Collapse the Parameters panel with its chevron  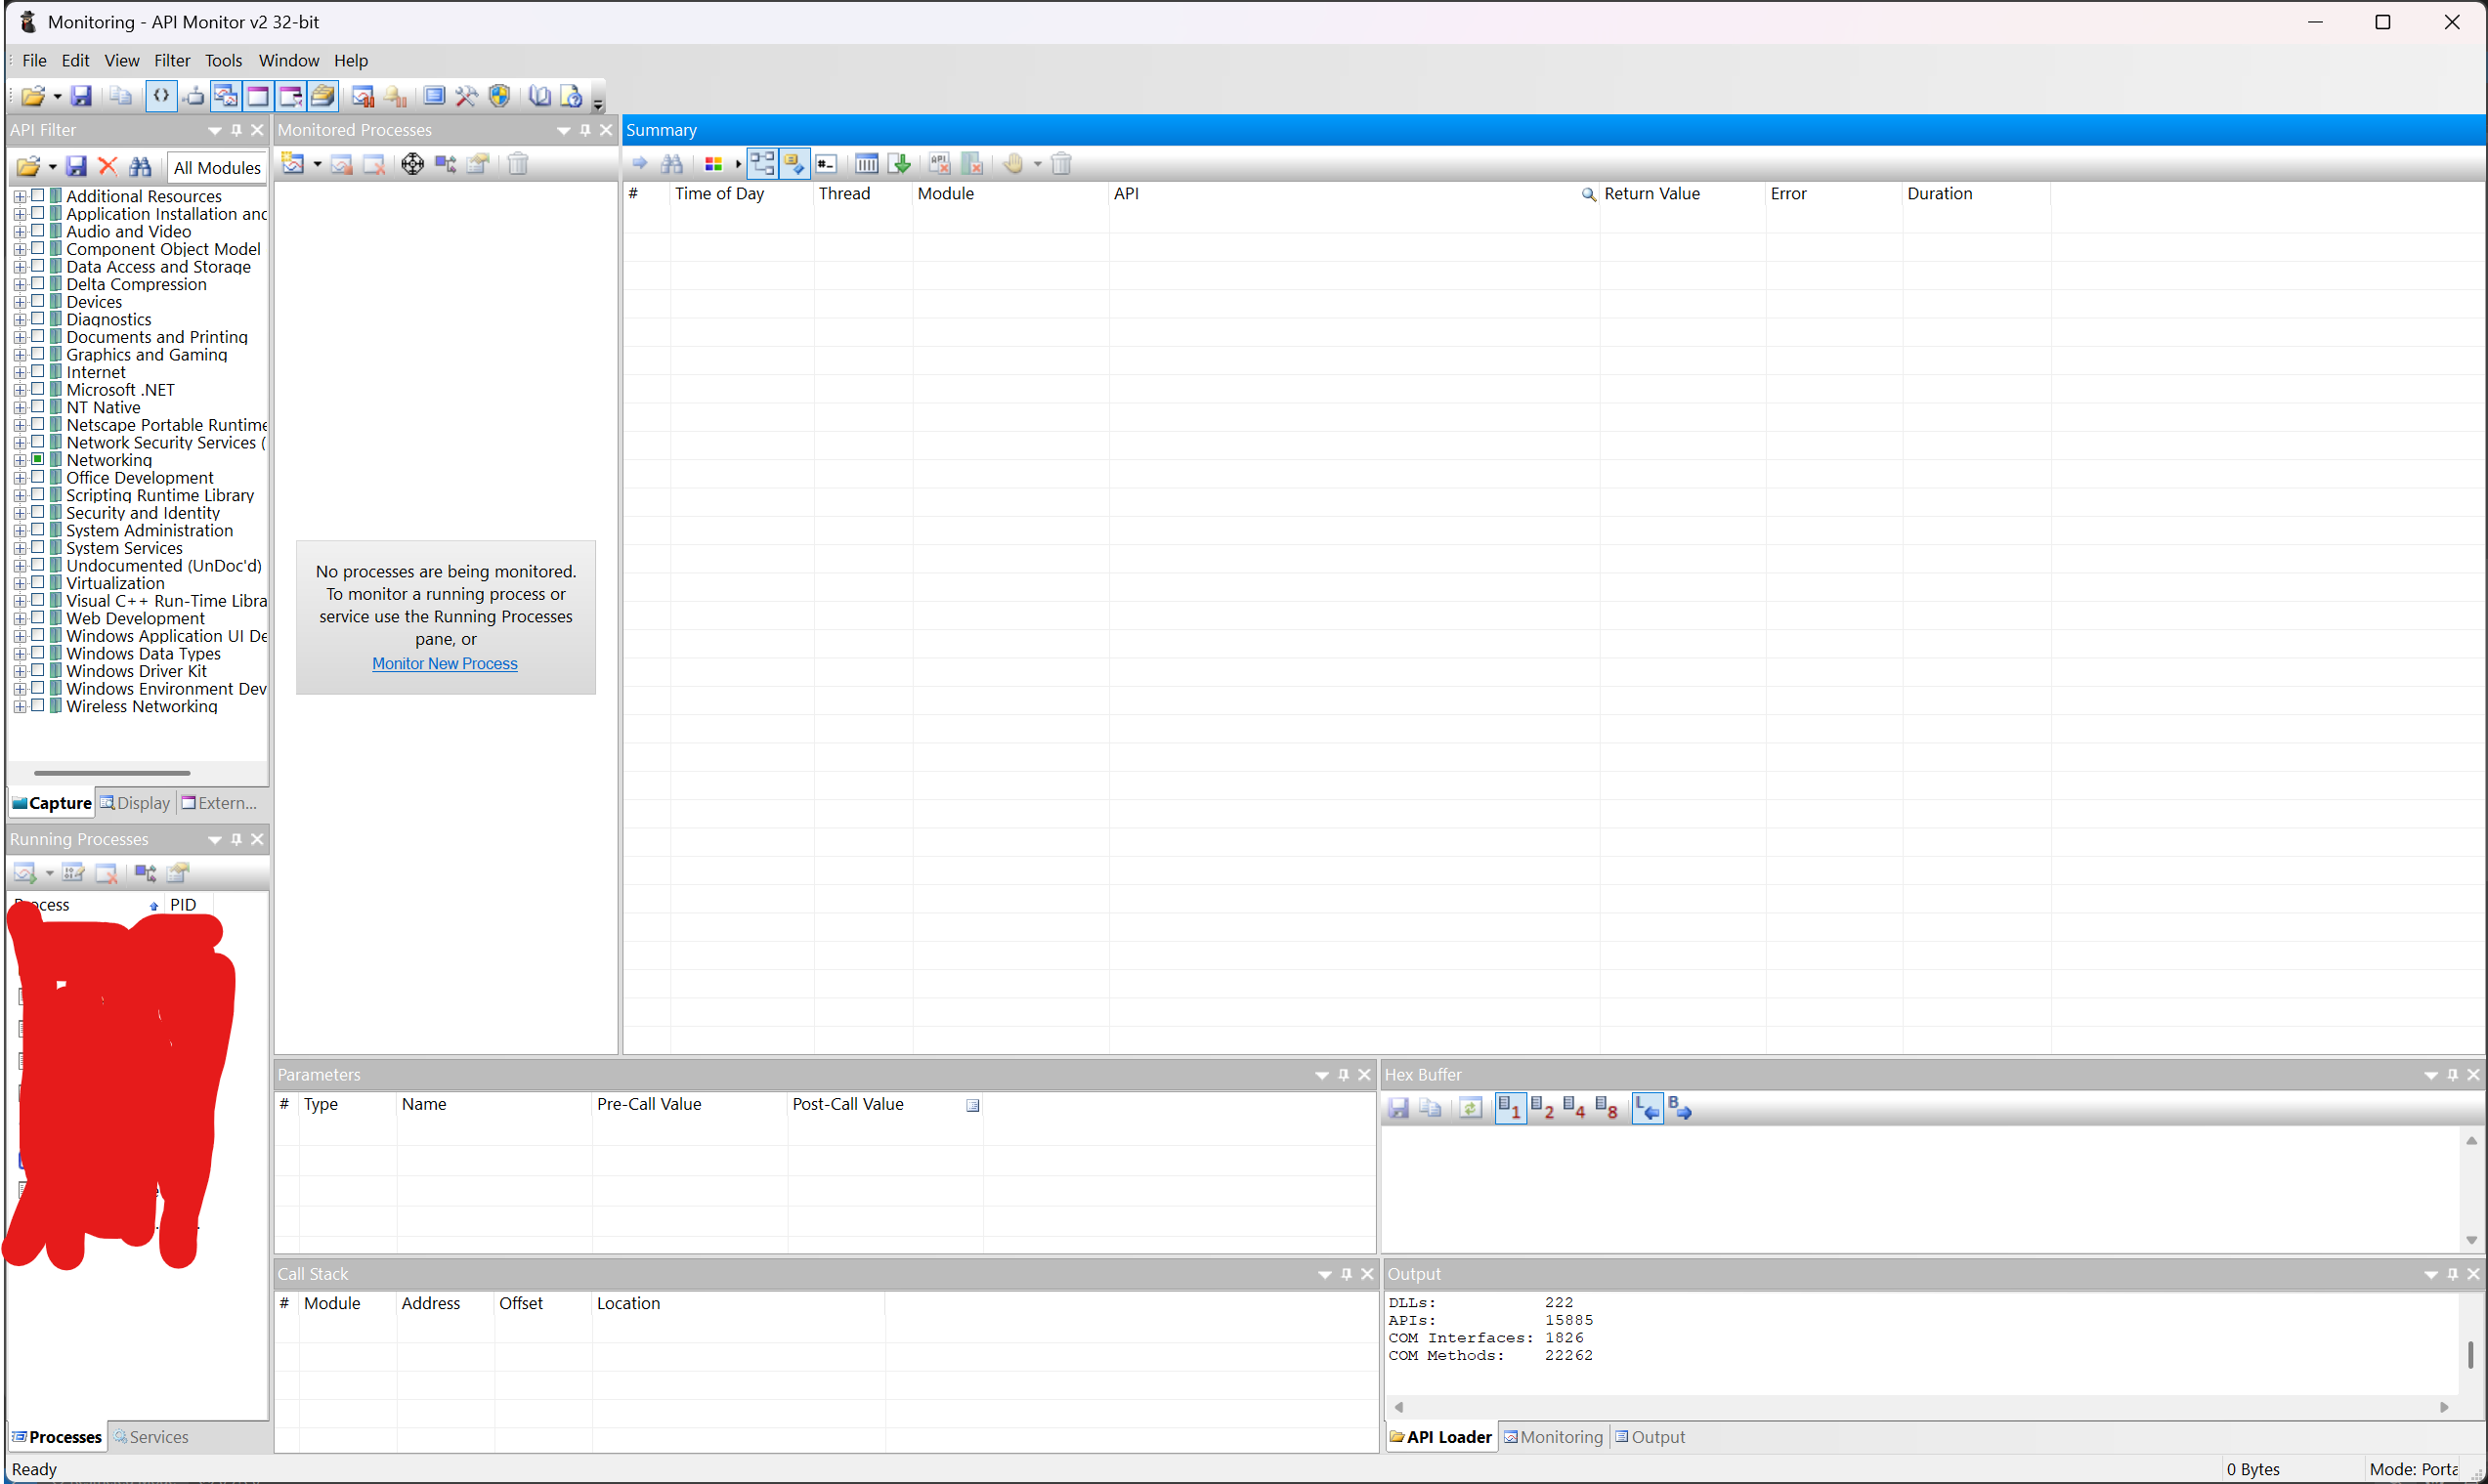1320,1074
